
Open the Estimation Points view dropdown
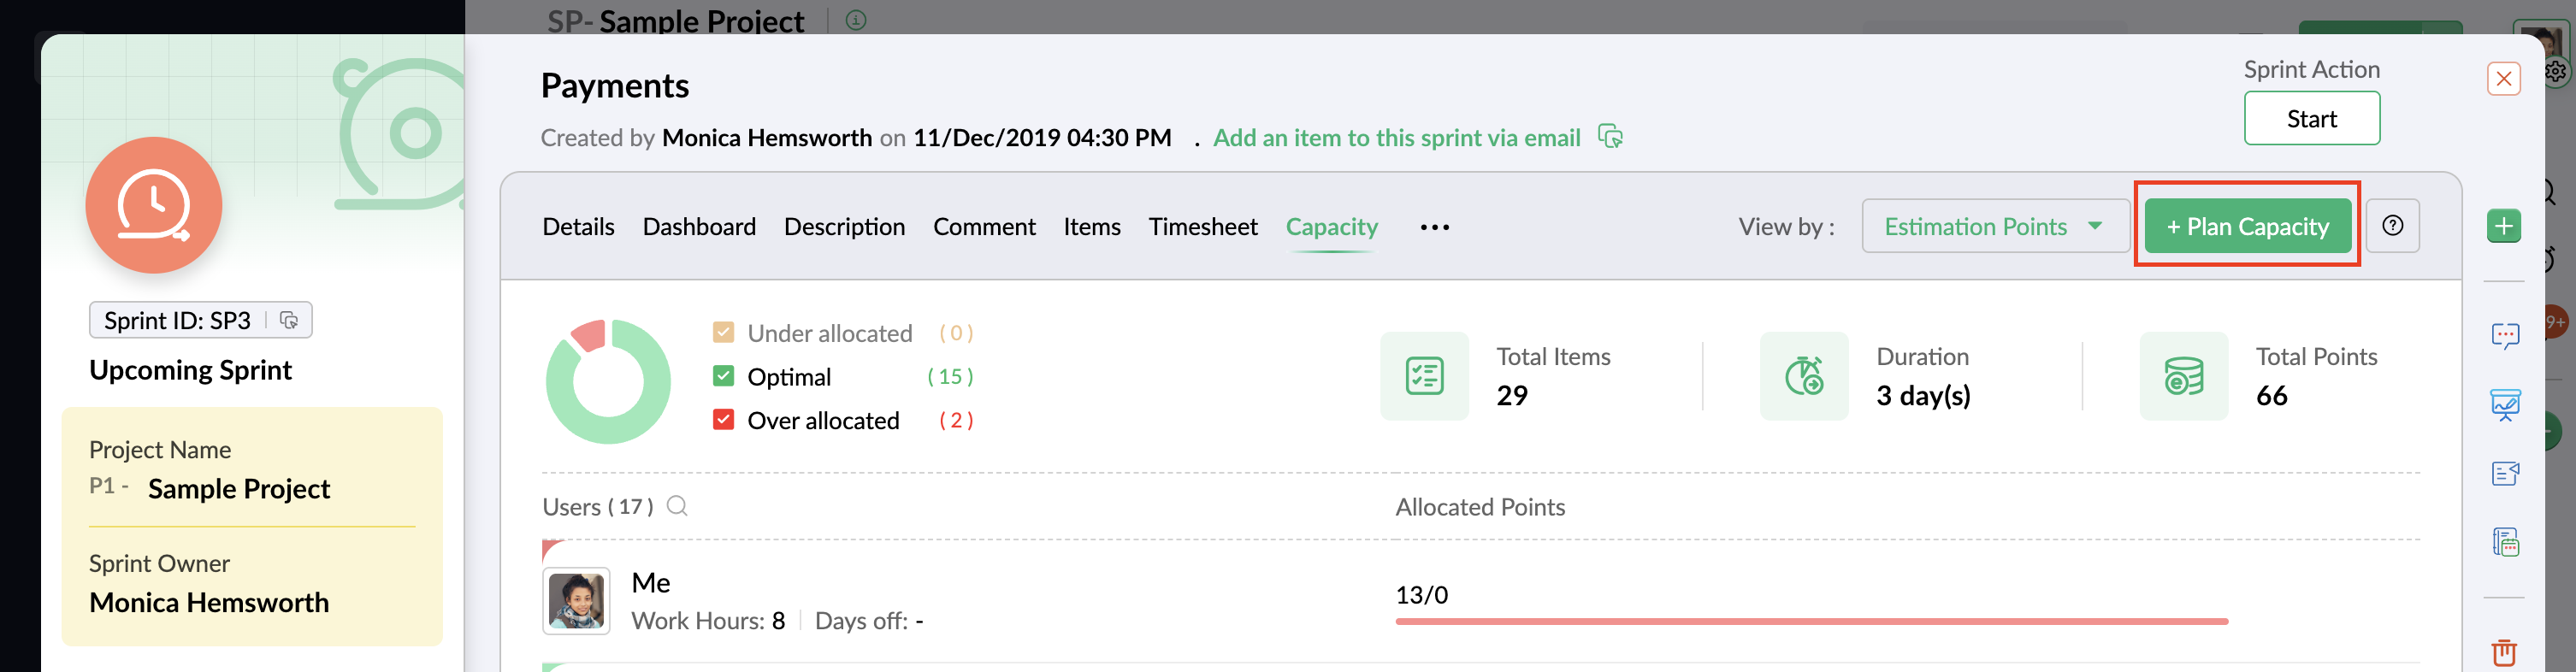1993,226
